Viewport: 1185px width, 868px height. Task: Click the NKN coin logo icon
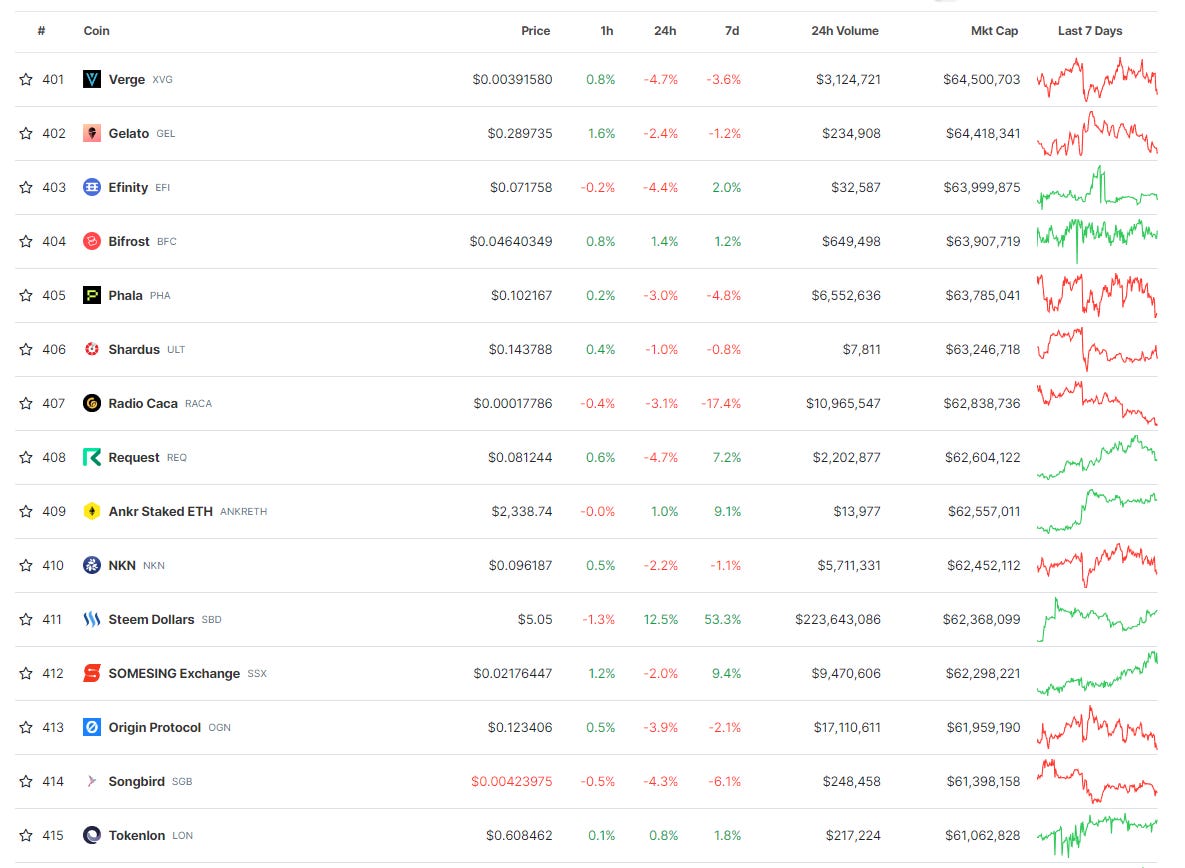pos(91,565)
